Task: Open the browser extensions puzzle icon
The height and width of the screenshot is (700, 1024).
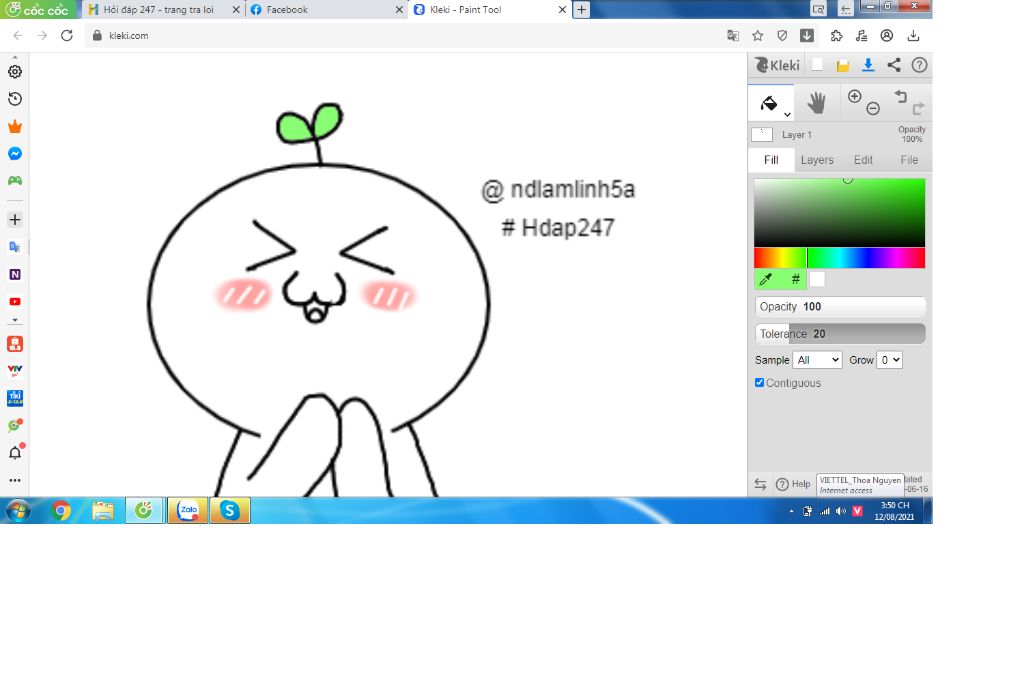Action: pyautogui.click(x=837, y=35)
